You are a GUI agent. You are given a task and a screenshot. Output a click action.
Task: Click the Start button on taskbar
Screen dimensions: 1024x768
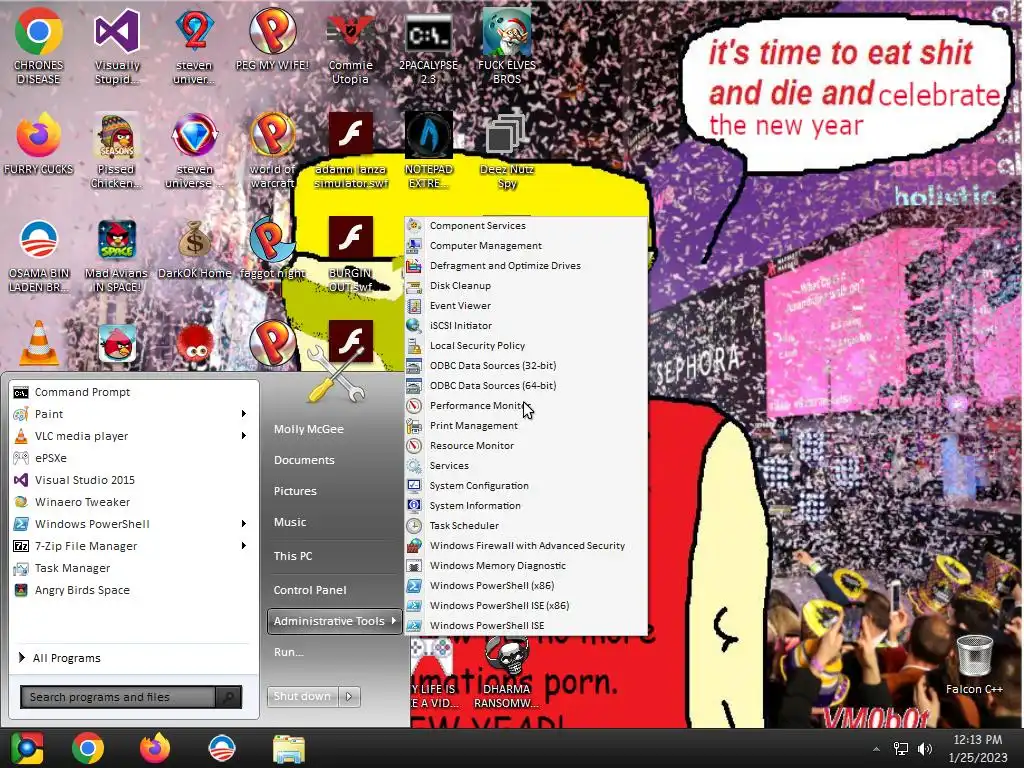click(27, 748)
